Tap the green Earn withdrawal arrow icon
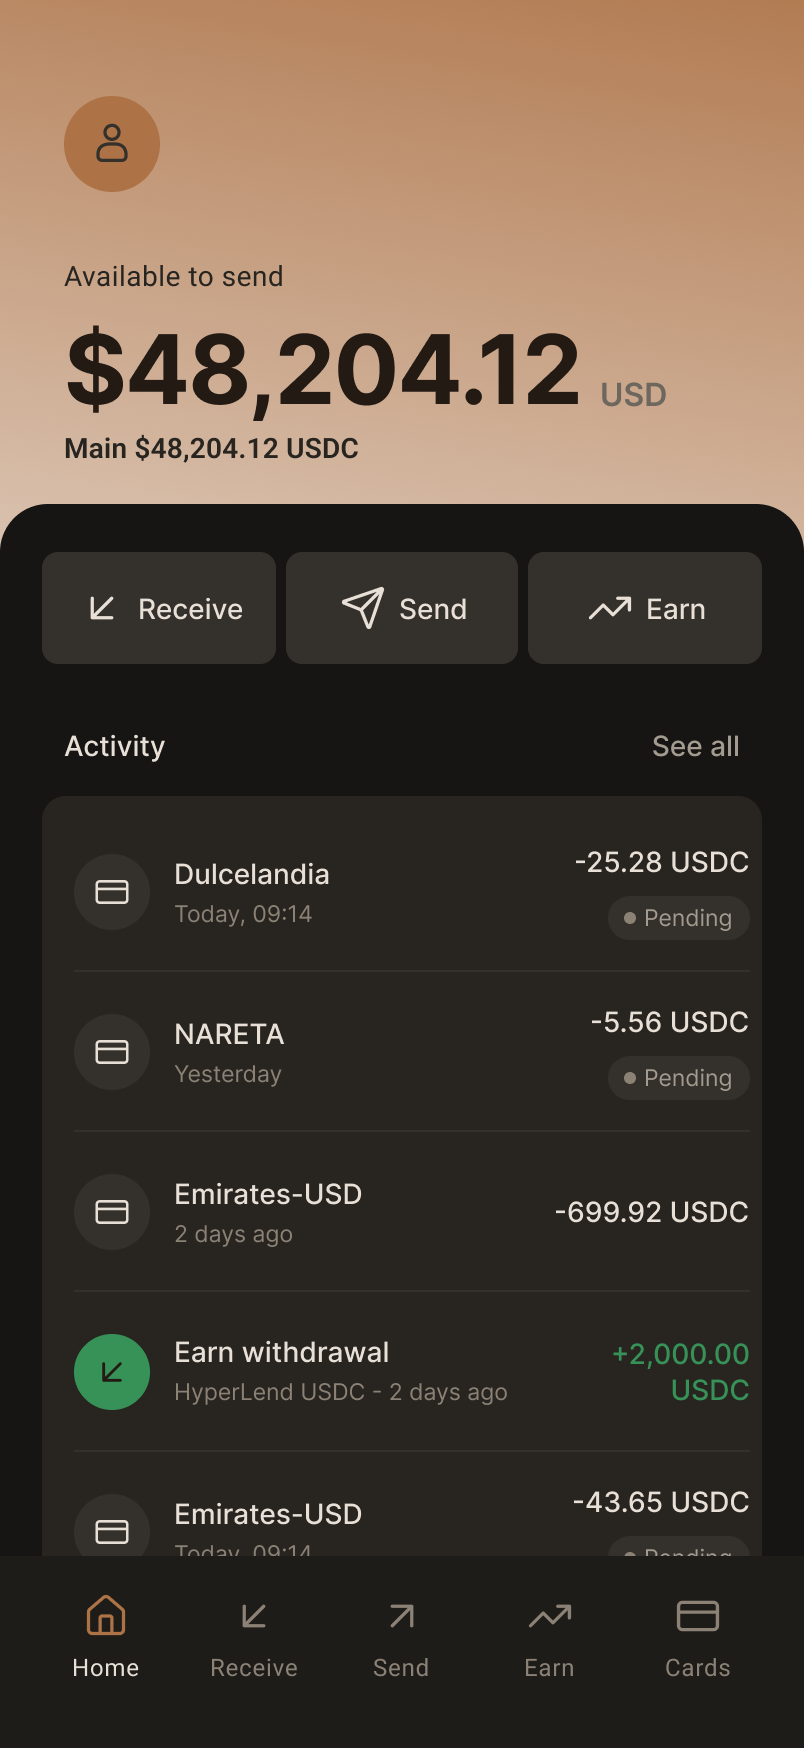Viewport: 804px width, 1748px height. 112,1372
